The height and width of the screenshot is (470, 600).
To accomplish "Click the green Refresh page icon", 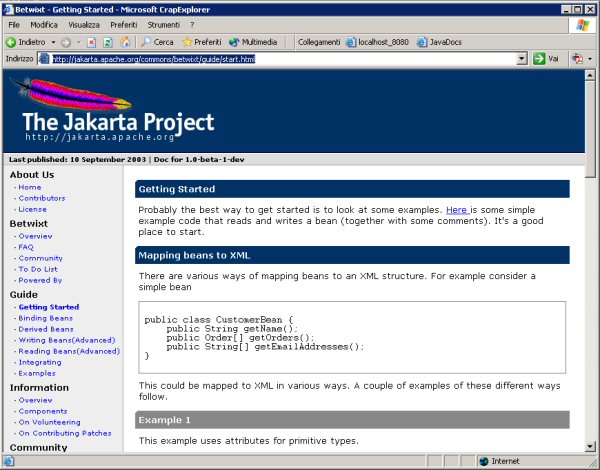I will pyautogui.click(x=108, y=42).
